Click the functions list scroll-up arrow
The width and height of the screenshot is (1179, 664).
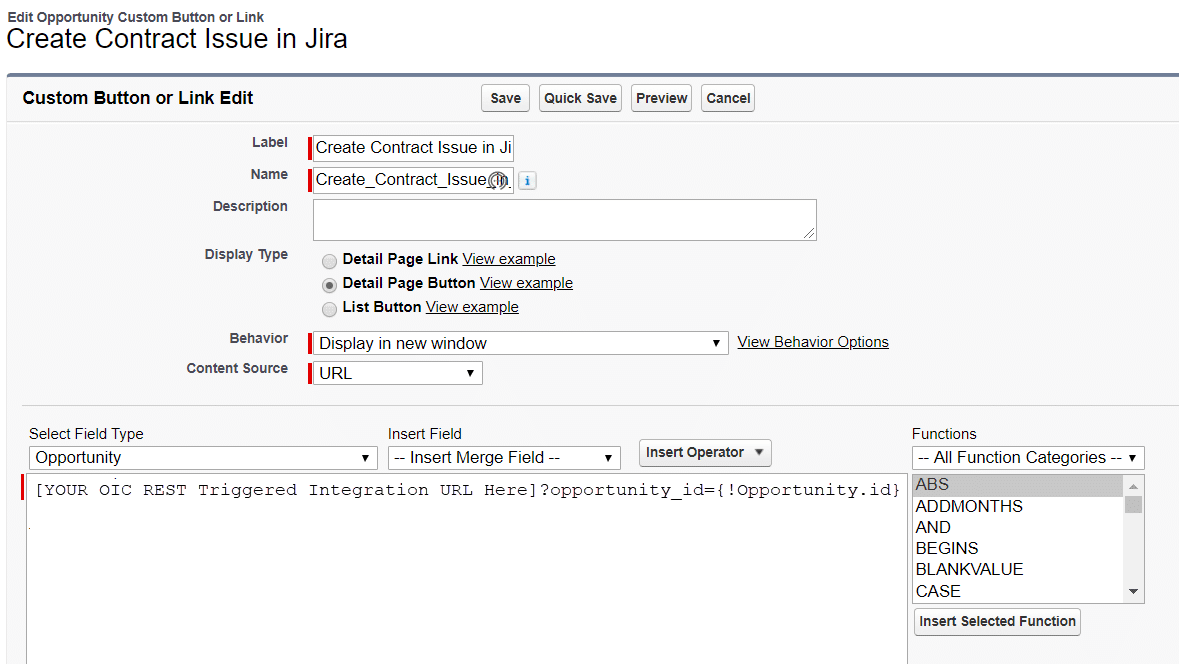click(1133, 487)
